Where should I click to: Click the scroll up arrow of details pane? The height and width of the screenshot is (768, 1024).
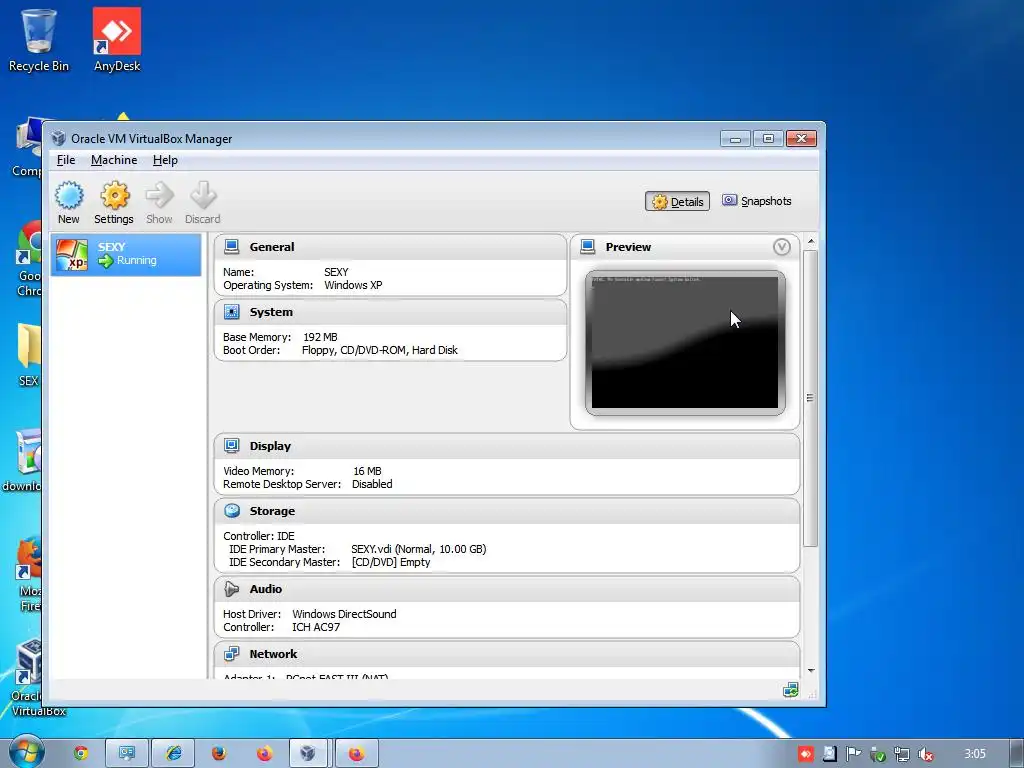(810, 242)
